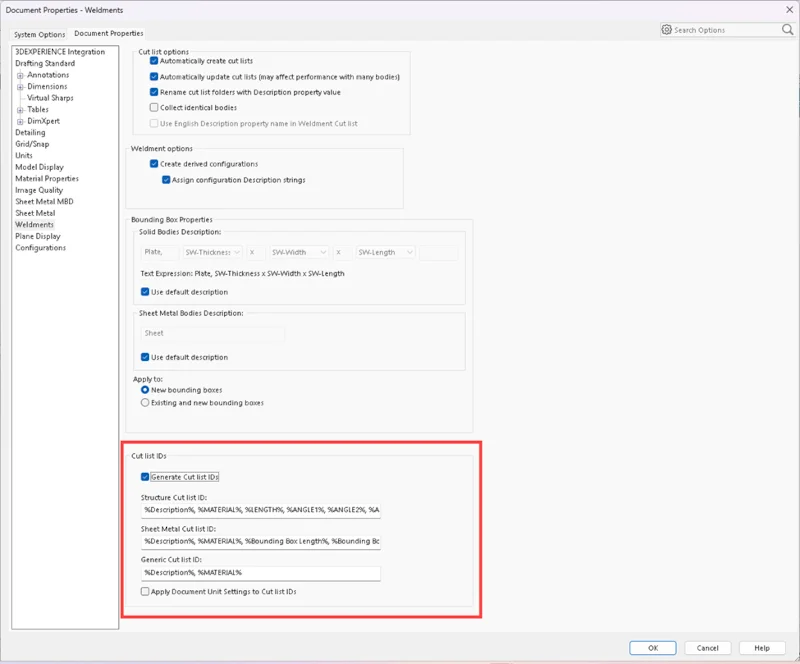800x664 pixels.
Task: Expand the Dimensions tree node
Action: point(20,87)
